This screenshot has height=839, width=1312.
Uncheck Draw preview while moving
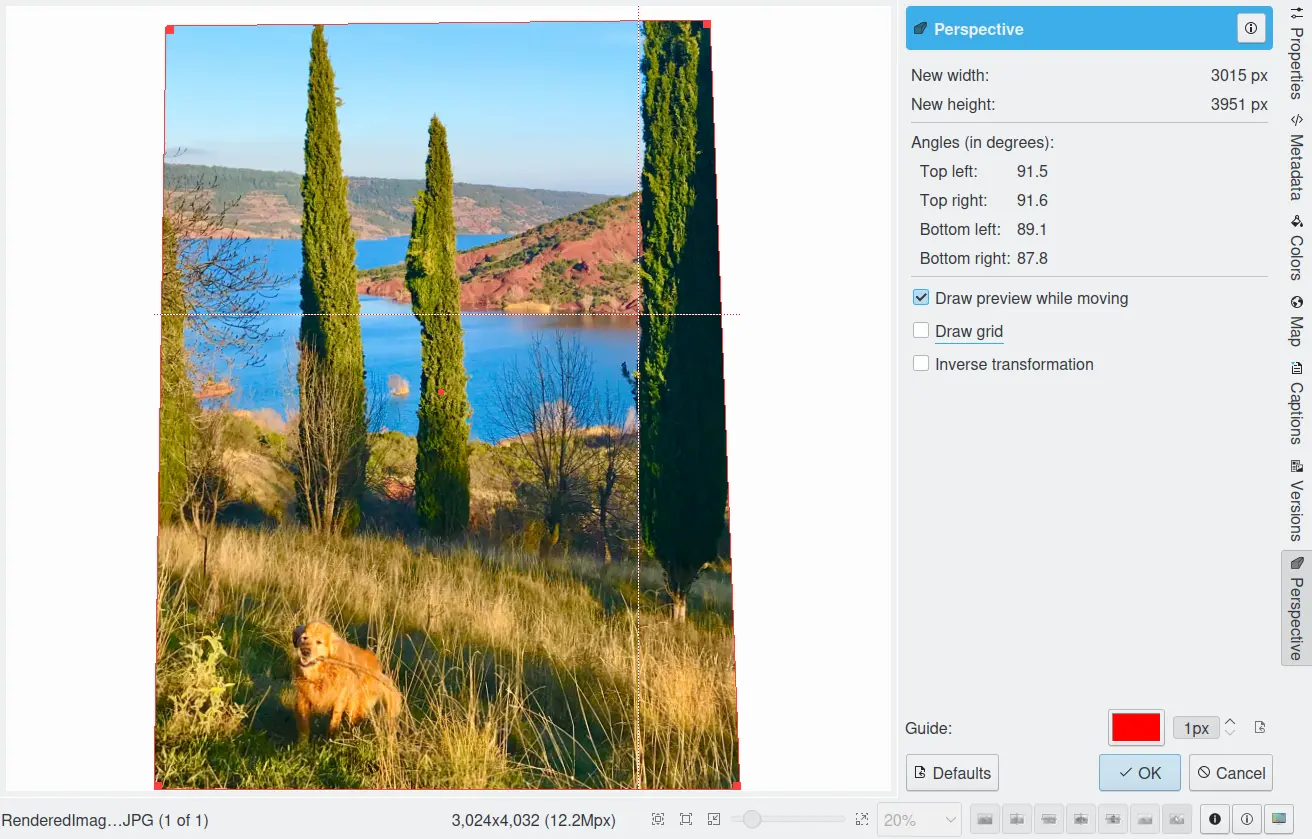(921, 298)
